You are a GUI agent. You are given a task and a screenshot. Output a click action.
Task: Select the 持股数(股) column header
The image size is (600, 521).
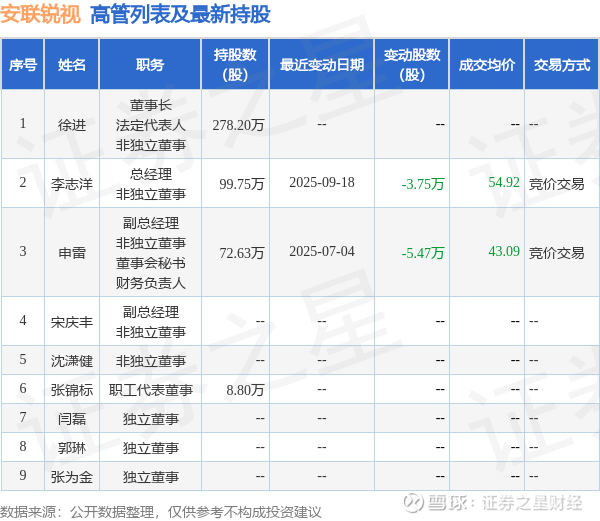click(x=235, y=65)
